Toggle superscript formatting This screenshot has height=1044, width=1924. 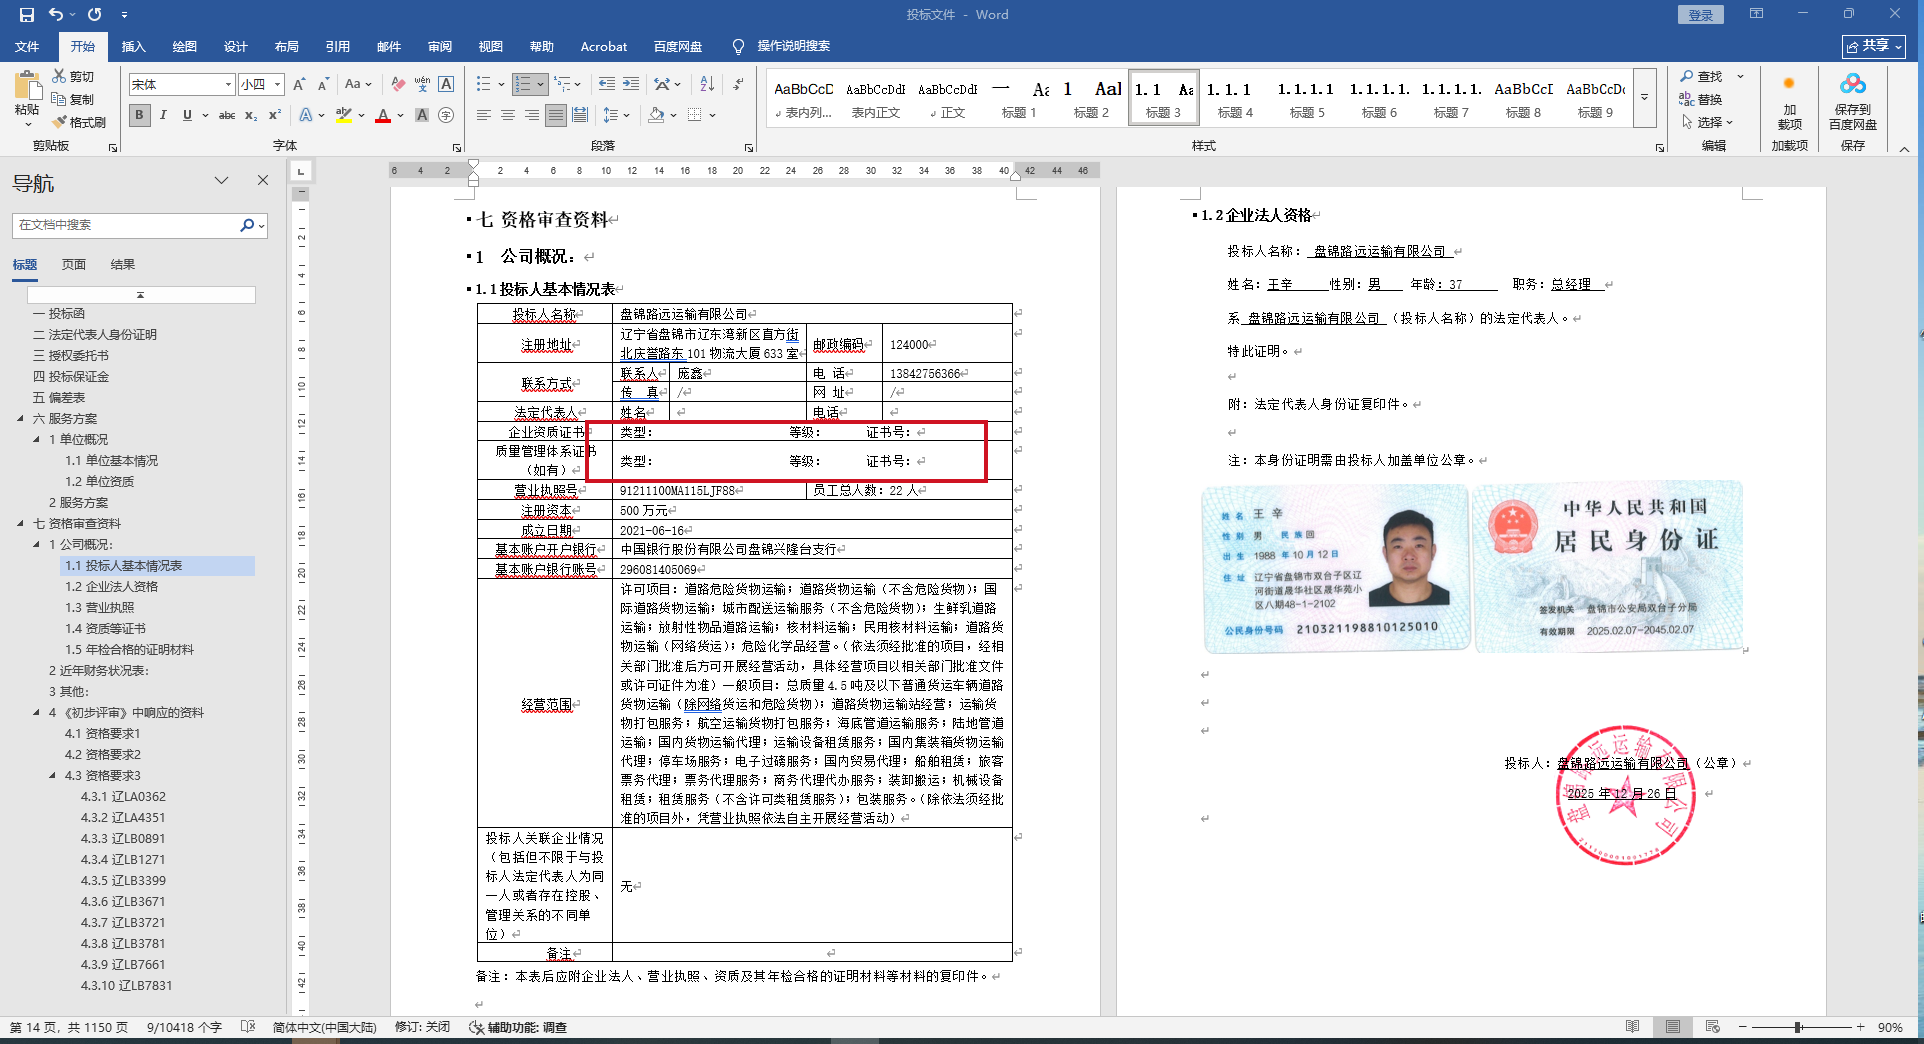(x=275, y=115)
